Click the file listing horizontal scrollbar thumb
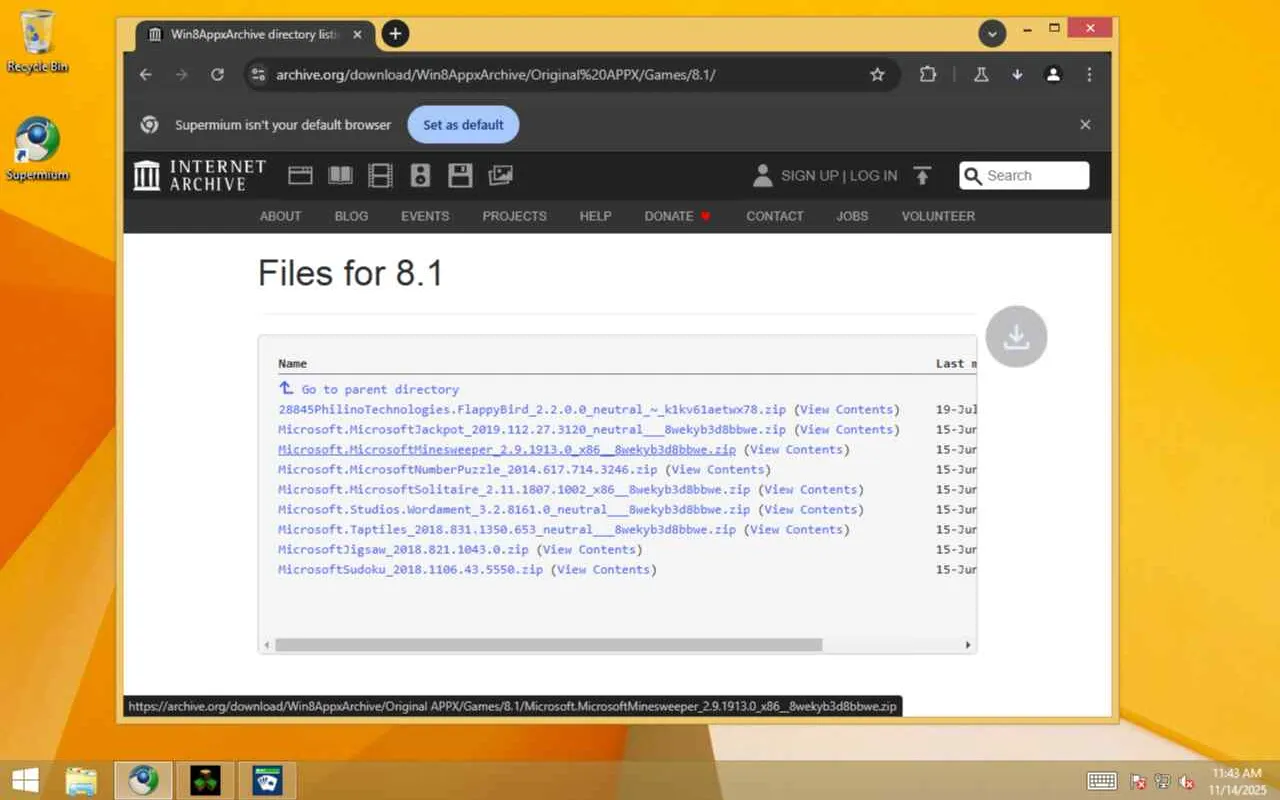Screen dimensions: 1280x800 click(x=548, y=645)
